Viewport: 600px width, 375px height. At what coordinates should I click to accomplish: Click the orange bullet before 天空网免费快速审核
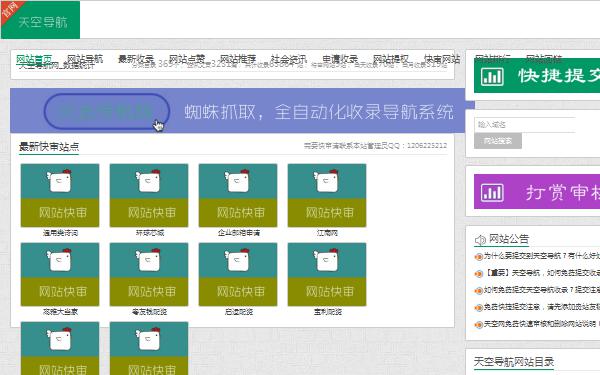(478, 325)
